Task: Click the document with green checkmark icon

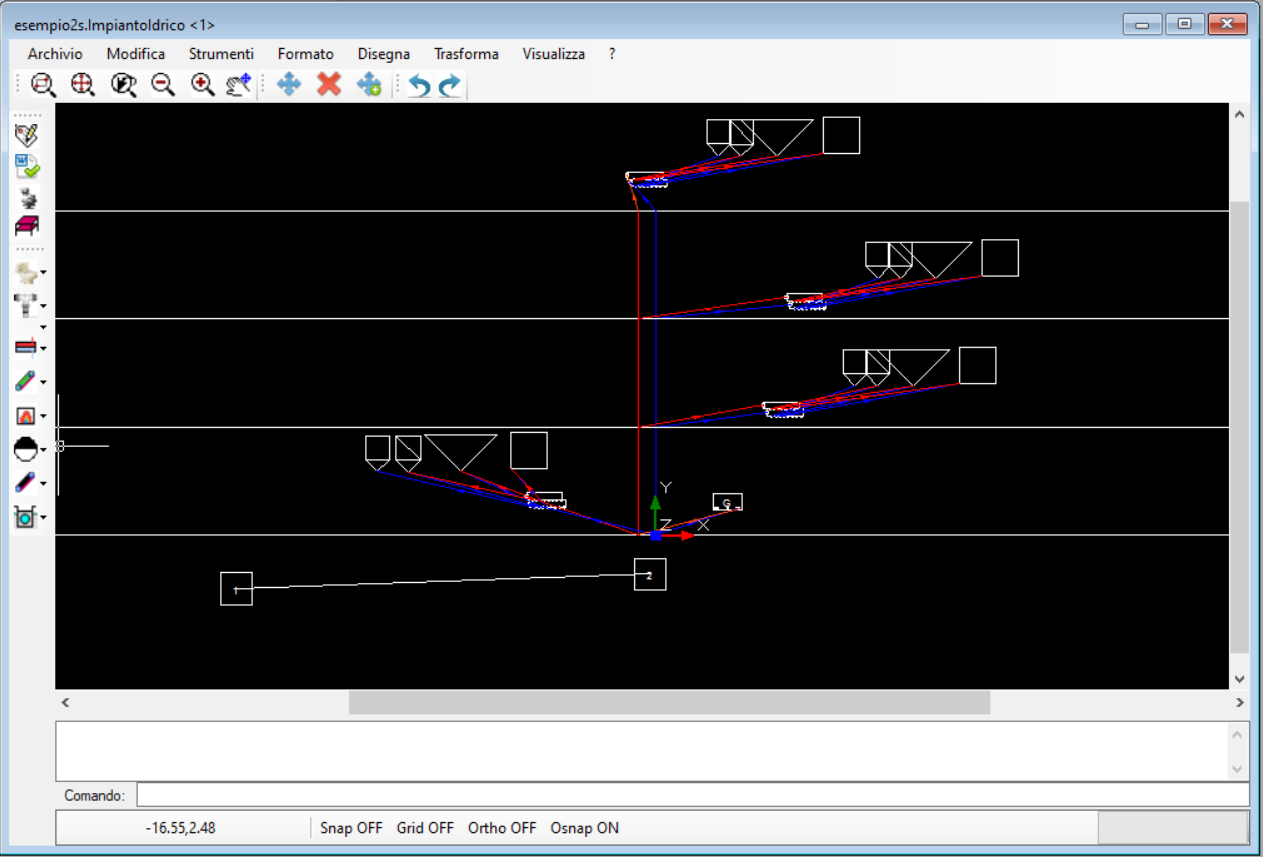Action: 27,166
